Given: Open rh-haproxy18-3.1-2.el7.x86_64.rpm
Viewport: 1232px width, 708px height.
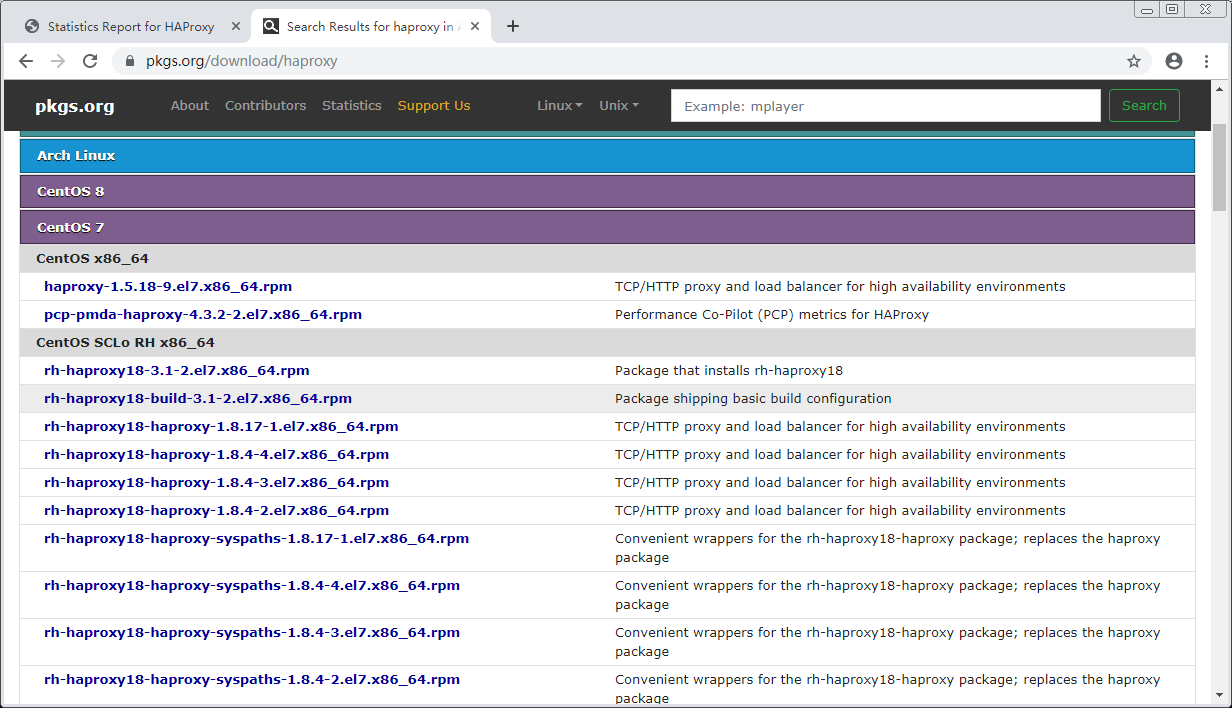Looking at the screenshot, I should coord(177,371).
